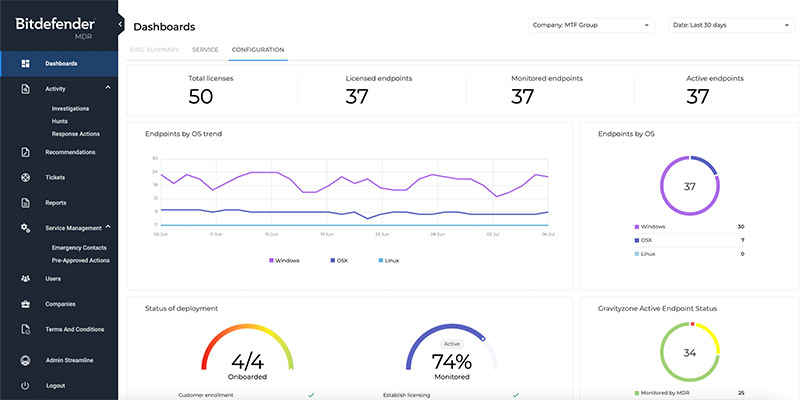Image resolution: width=800 pixels, height=400 pixels.
Task: Open the Reports section
Action: point(56,203)
